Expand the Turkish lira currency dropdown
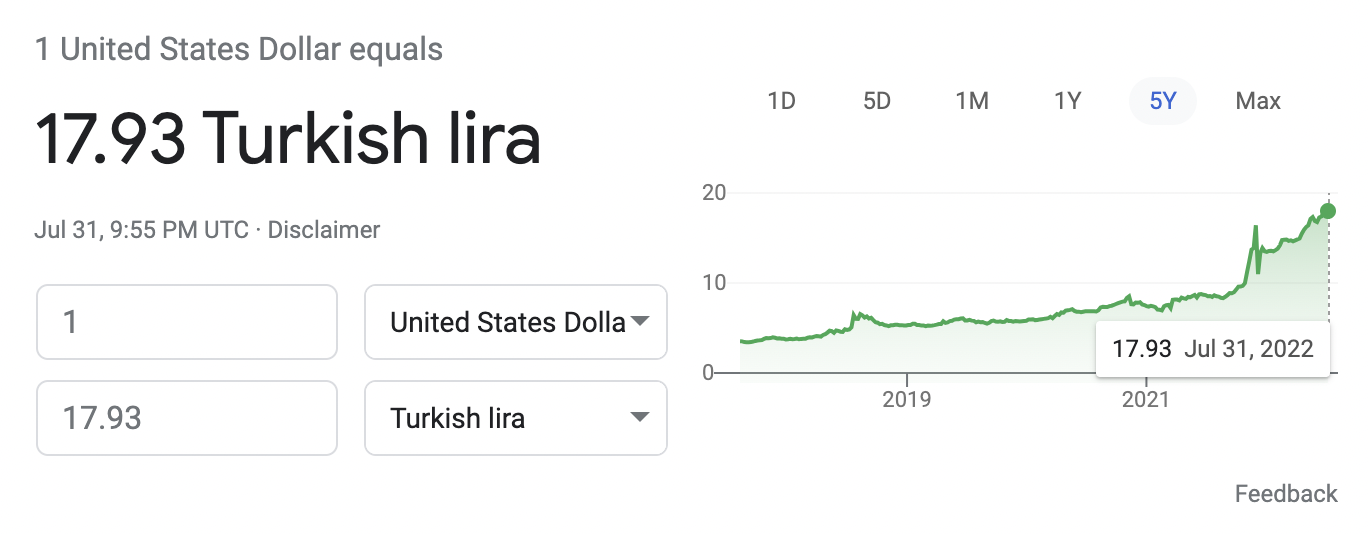Screen dimensions: 1368x534 click(x=515, y=418)
